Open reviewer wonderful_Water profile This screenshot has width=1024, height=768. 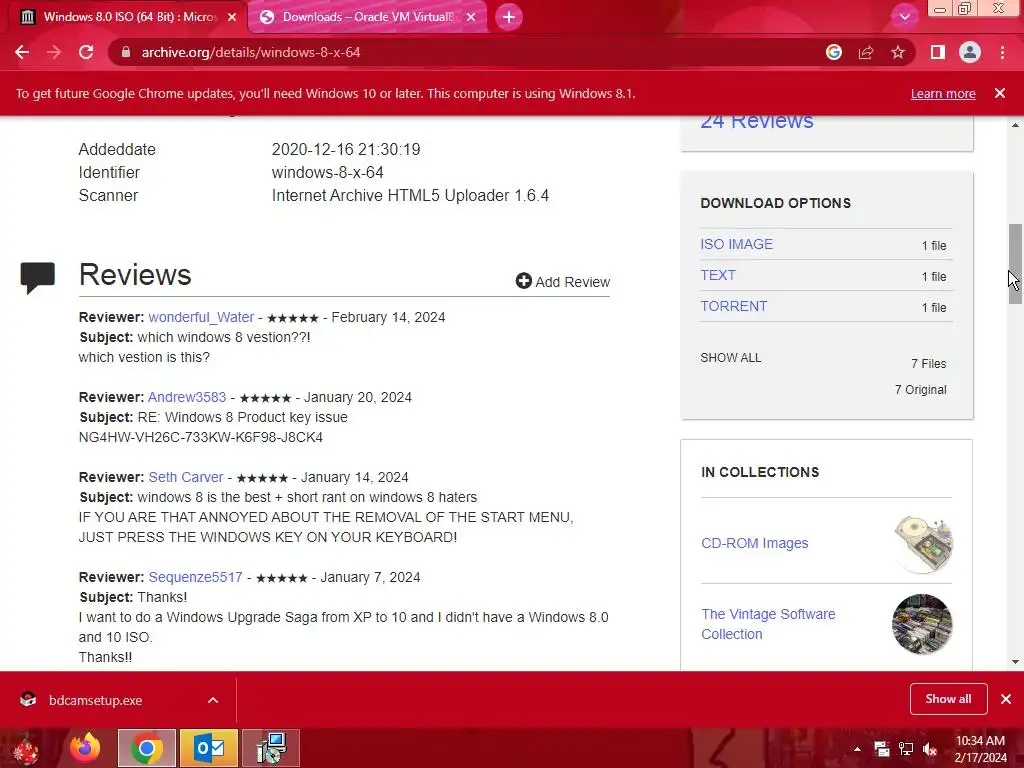point(201,317)
